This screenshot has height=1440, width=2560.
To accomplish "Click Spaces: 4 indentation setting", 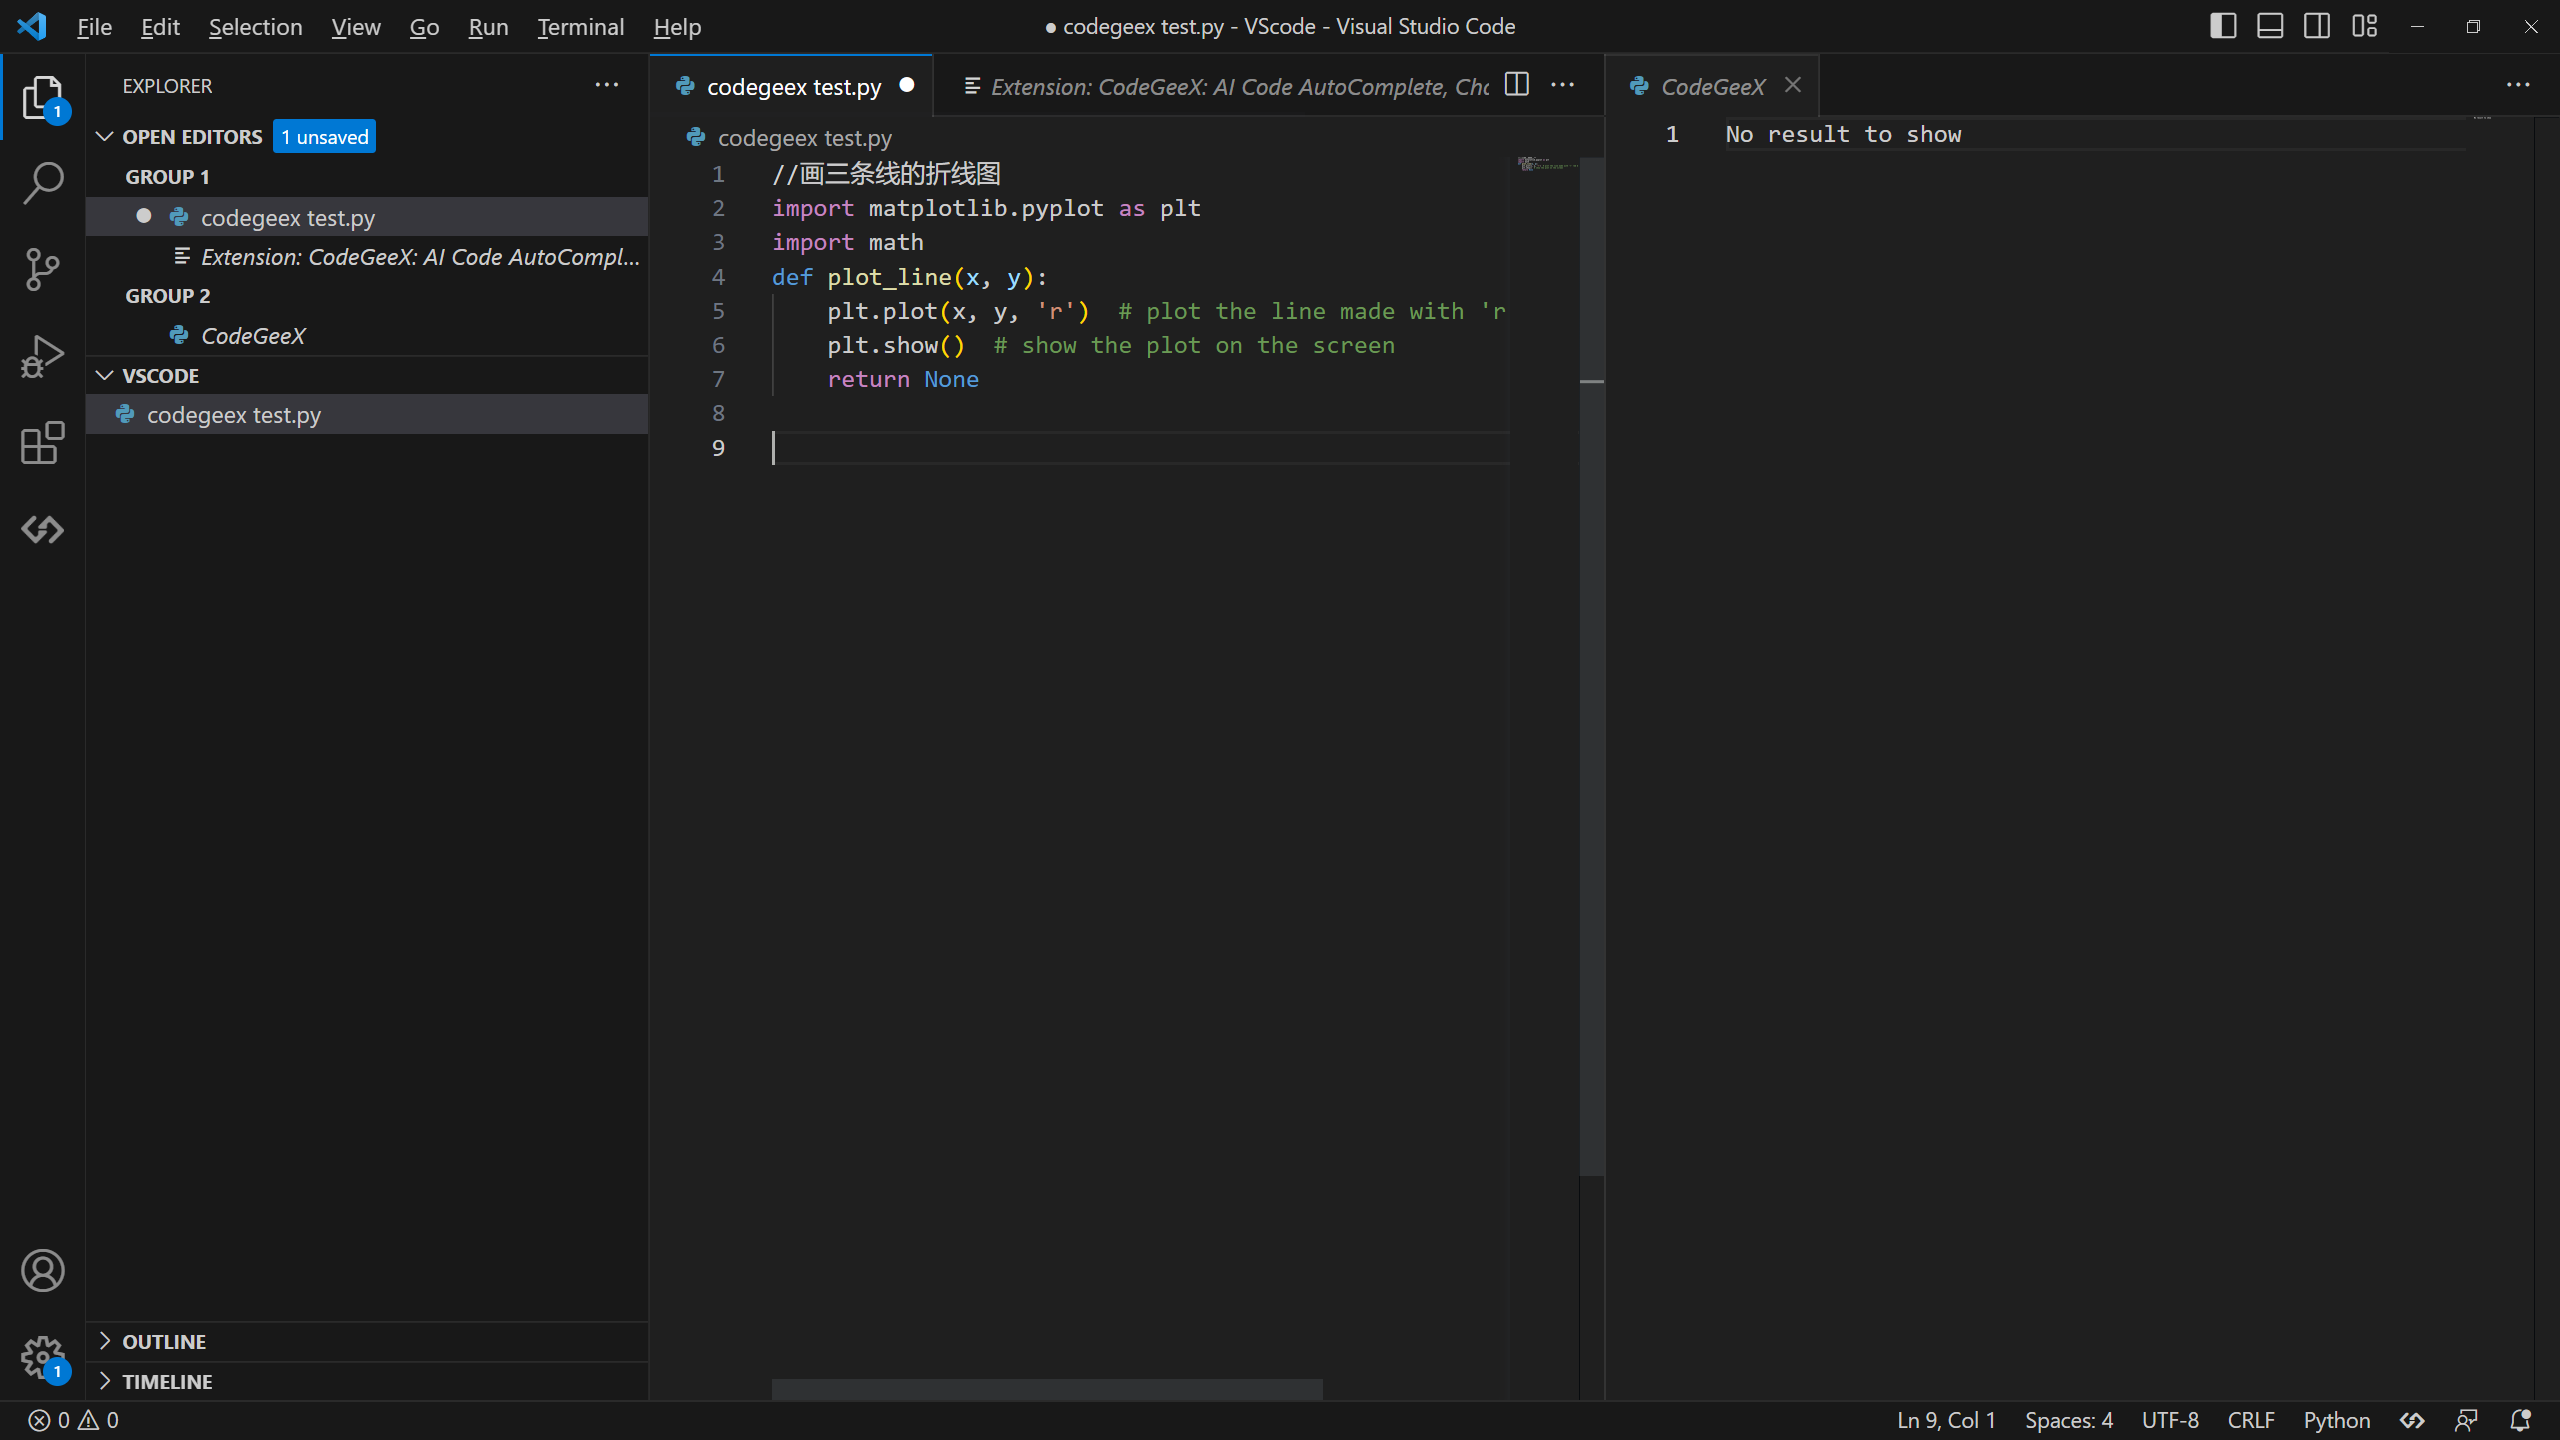I will (2069, 1420).
